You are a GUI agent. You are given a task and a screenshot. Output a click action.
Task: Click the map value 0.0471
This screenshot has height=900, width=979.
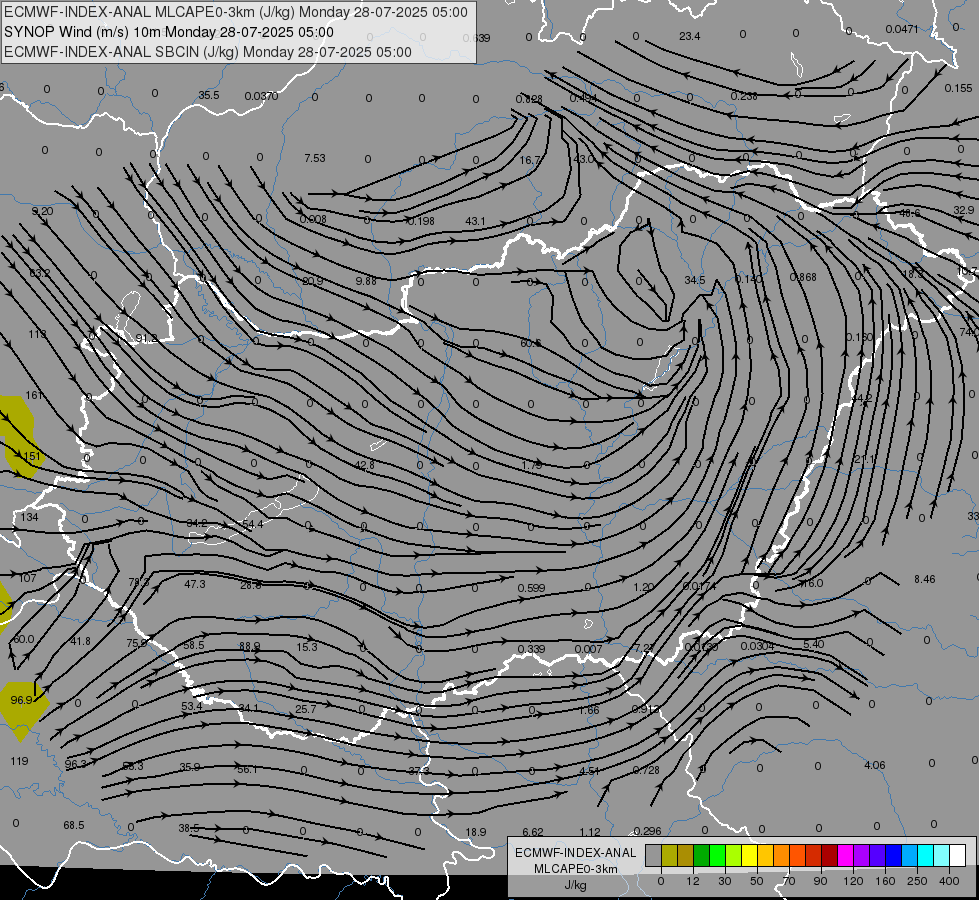pos(902,29)
